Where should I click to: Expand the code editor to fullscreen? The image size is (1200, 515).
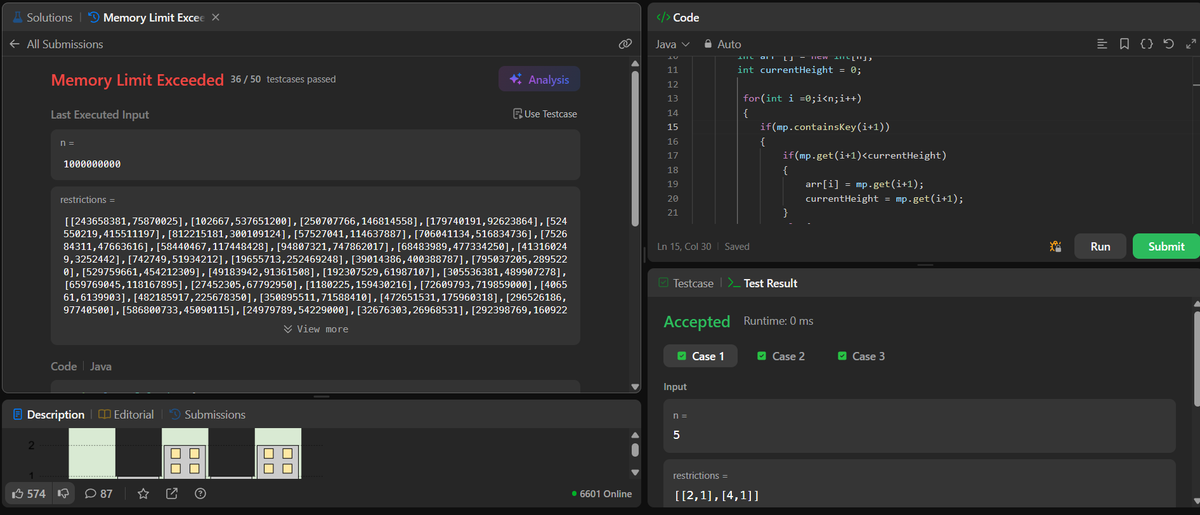click(x=1189, y=44)
